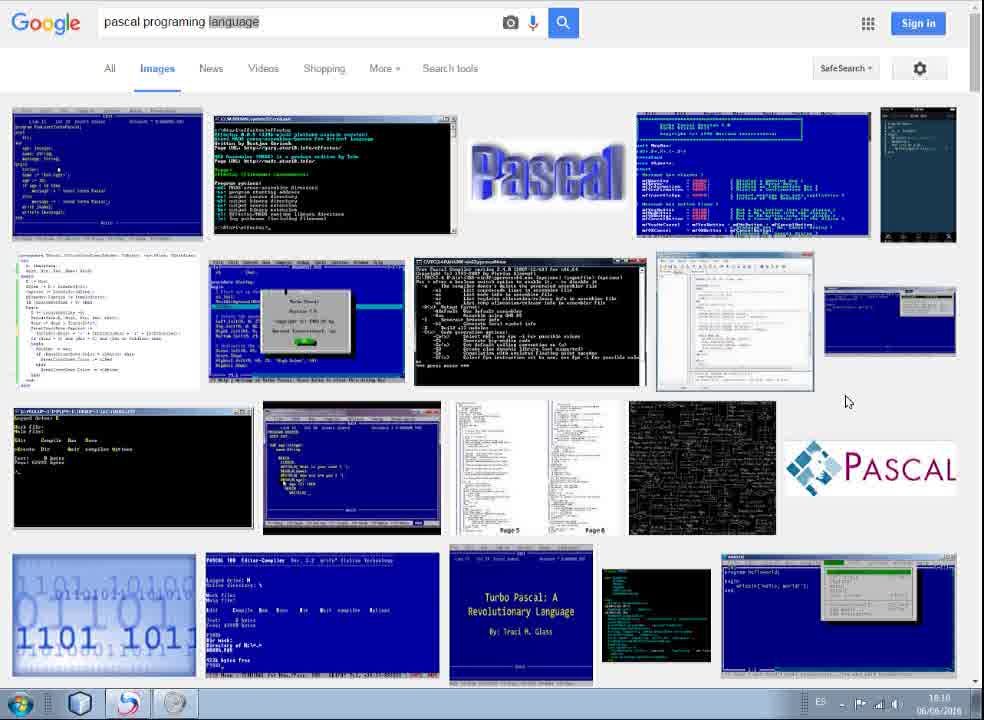Screen dimensions: 984x720
Task: Open the phone screenshot code image
Action: [918, 175]
